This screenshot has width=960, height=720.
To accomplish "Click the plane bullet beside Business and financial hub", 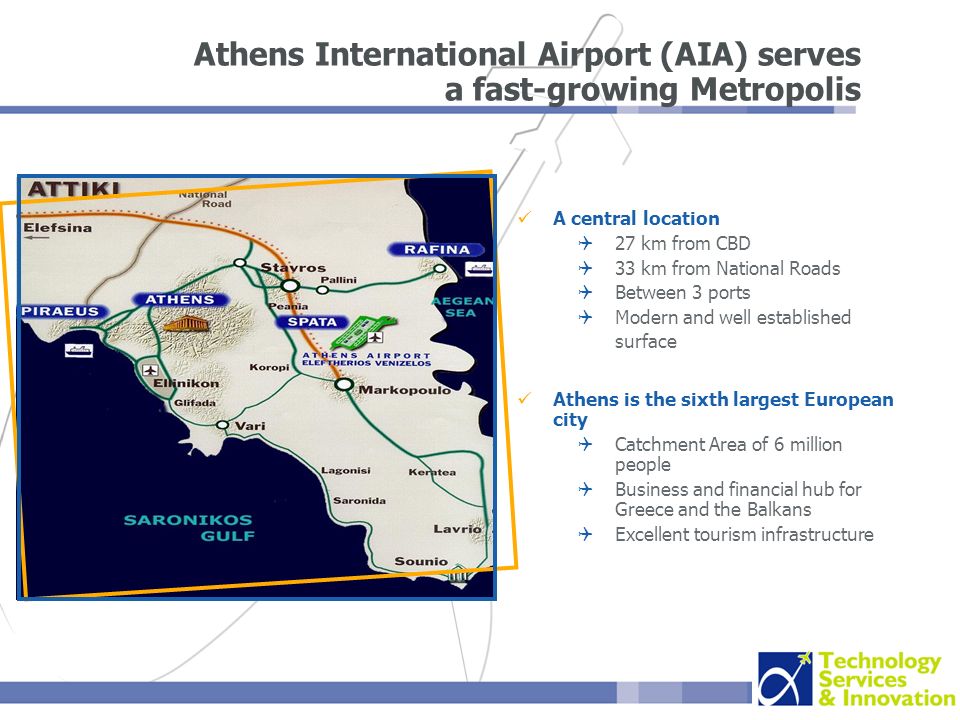I will pos(585,489).
